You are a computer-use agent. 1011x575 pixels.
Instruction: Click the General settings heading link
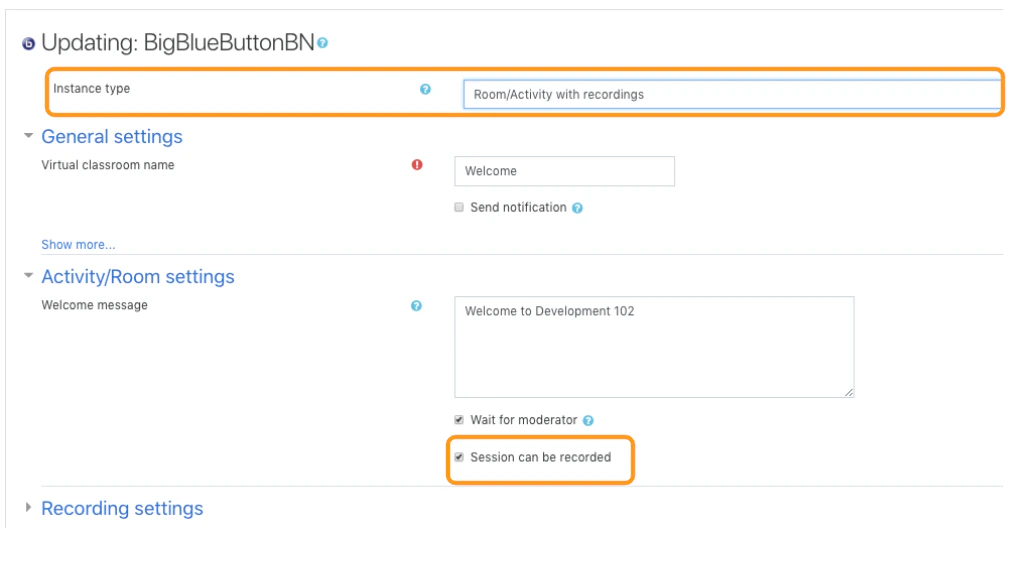pyautogui.click(x=112, y=137)
